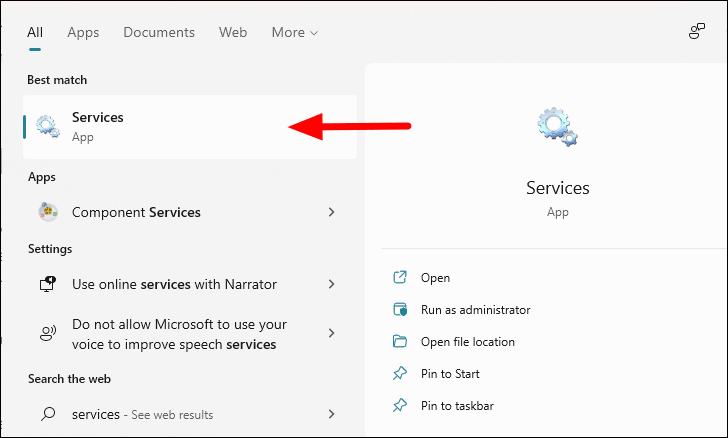Click the web search magnifier icon
Screen dimensions: 728x438
point(48,413)
